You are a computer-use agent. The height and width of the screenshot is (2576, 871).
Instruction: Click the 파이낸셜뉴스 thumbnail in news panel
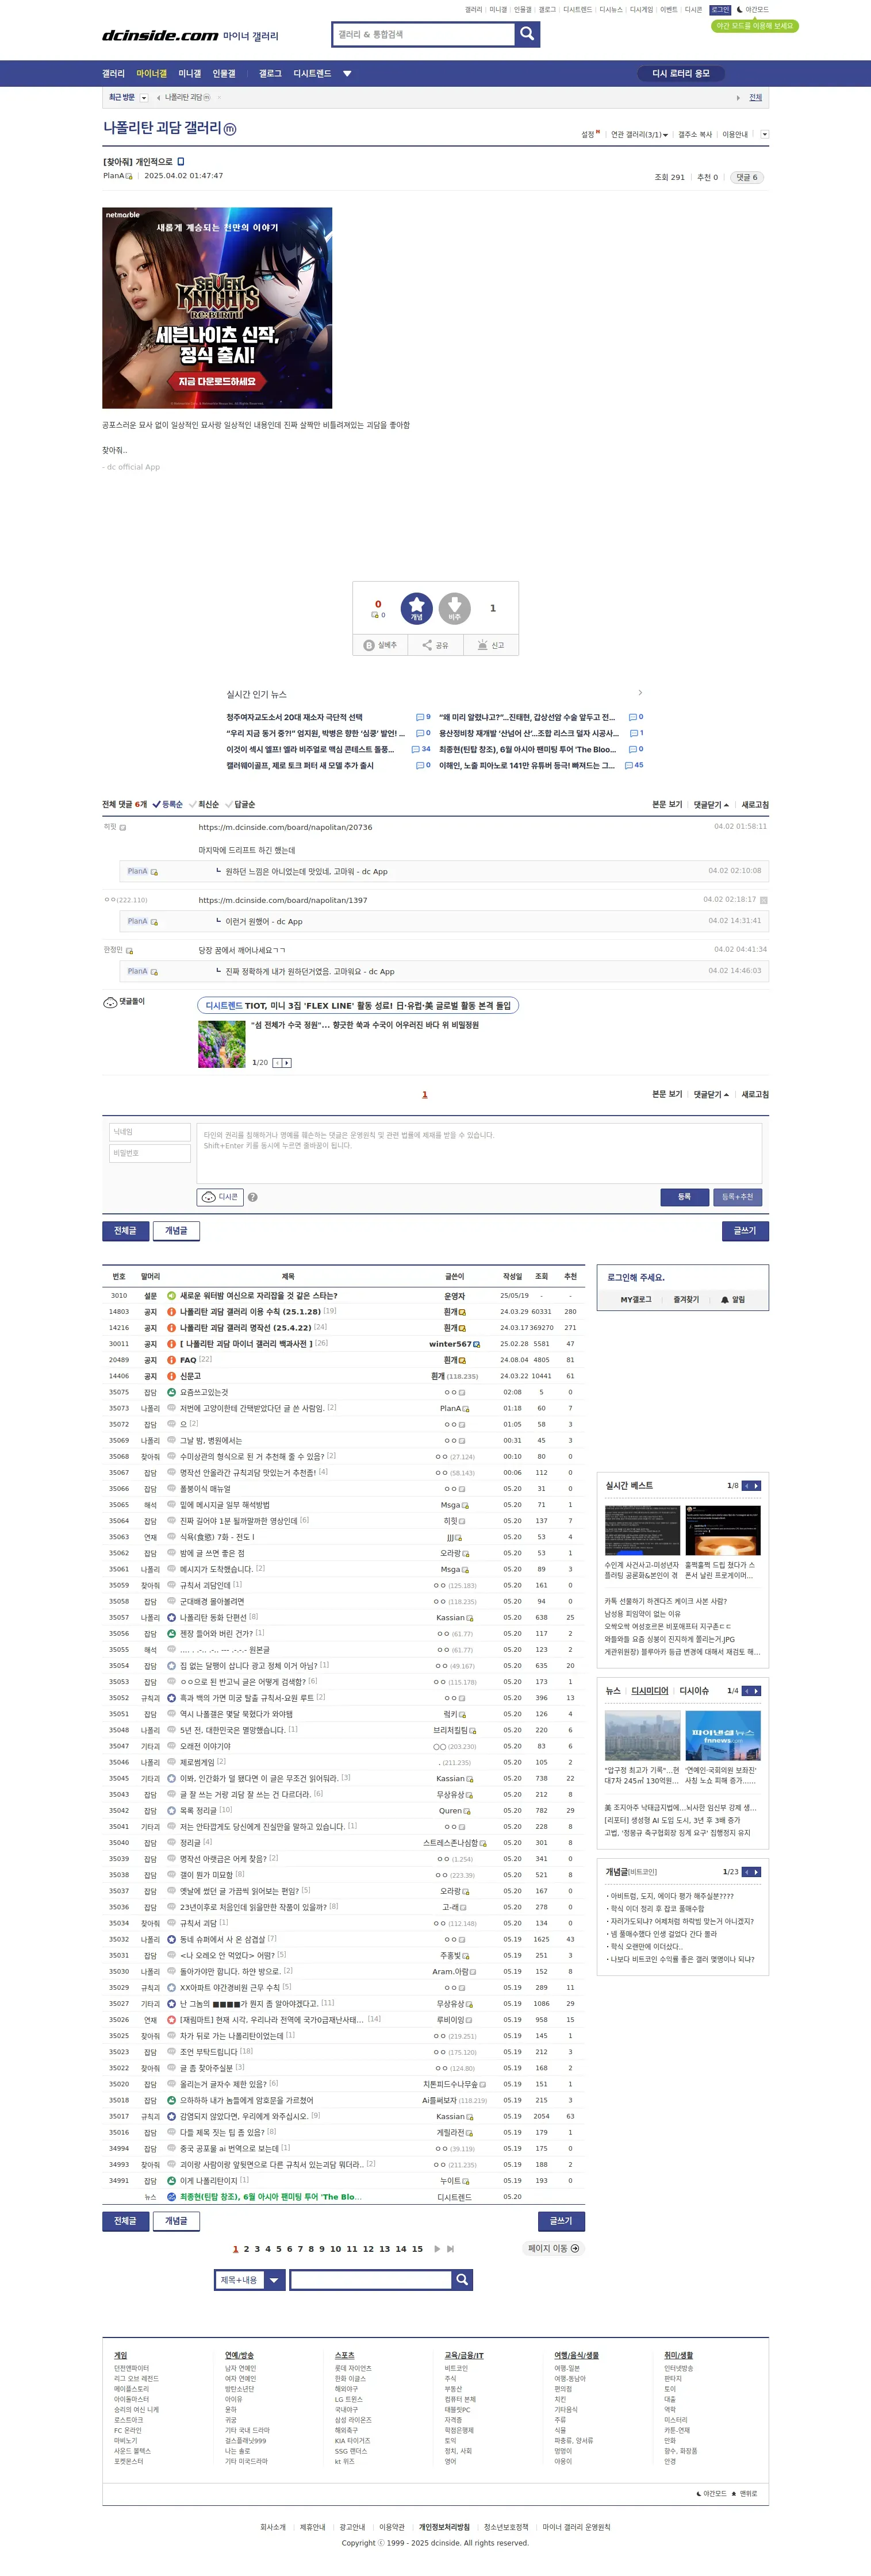(x=723, y=1735)
